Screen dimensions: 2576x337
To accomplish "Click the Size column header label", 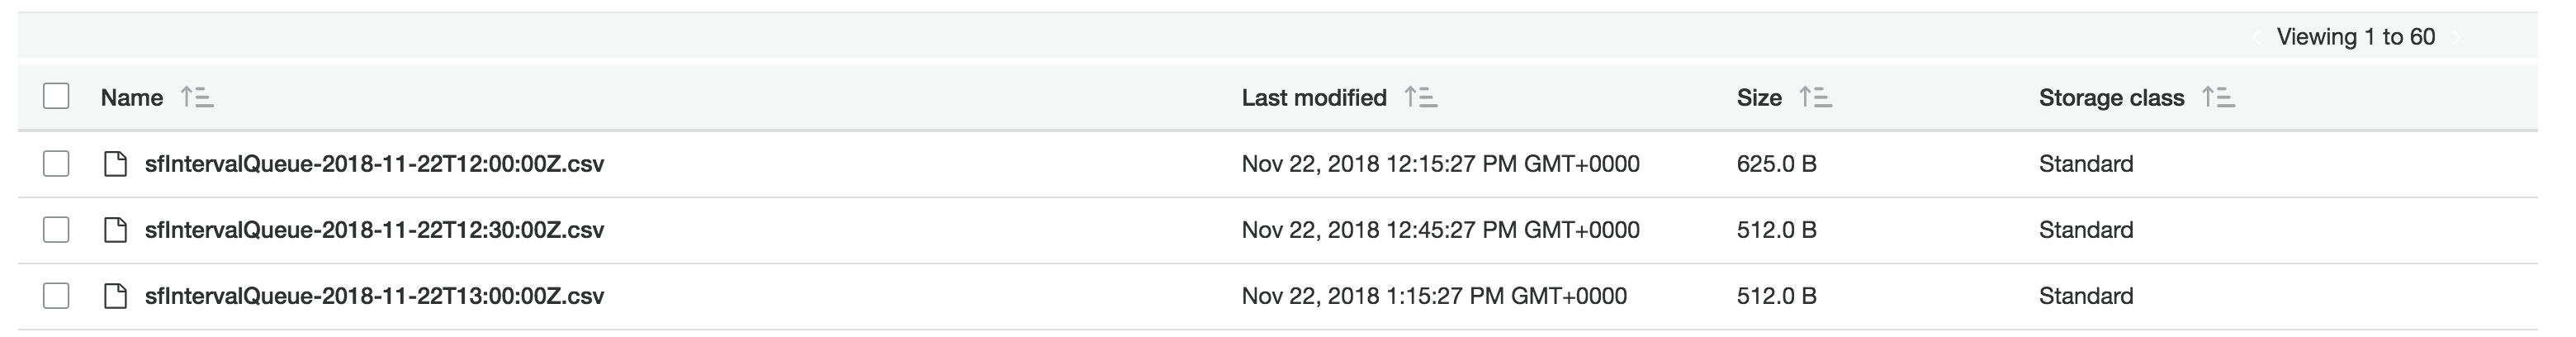I will tap(1759, 98).
